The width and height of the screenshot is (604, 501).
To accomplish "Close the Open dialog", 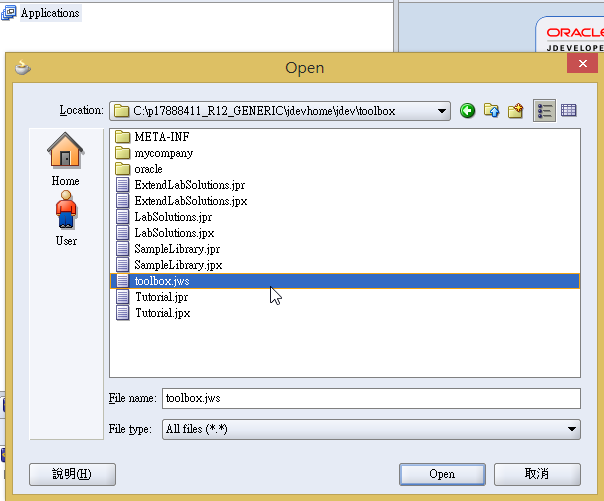I will 582,63.
